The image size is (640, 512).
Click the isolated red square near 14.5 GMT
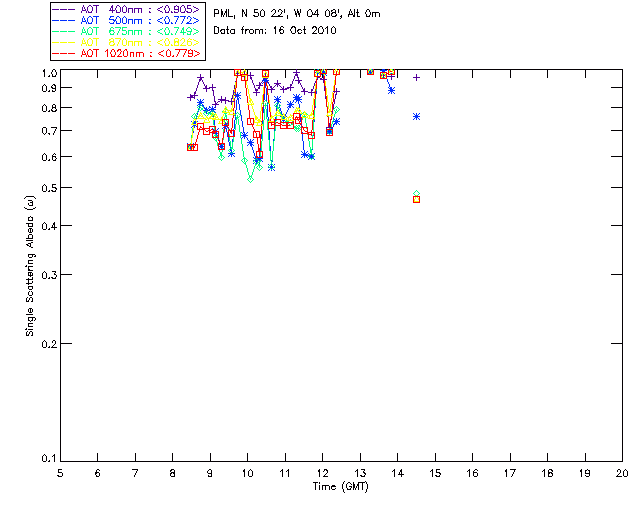coord(417,200)
